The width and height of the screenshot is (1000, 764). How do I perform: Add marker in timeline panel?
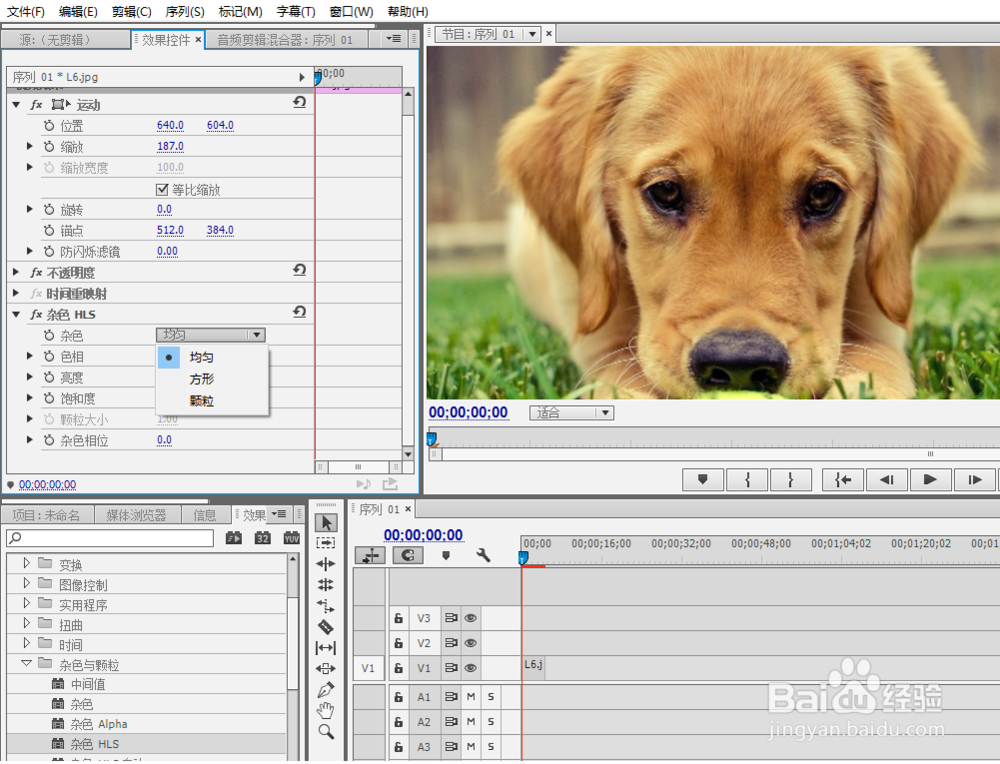[446, 555]
